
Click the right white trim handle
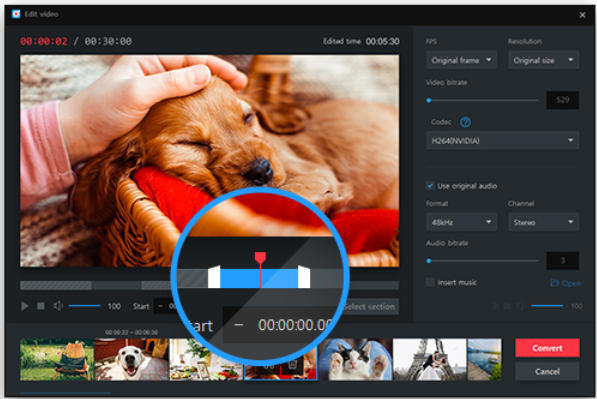coord(304,277)
